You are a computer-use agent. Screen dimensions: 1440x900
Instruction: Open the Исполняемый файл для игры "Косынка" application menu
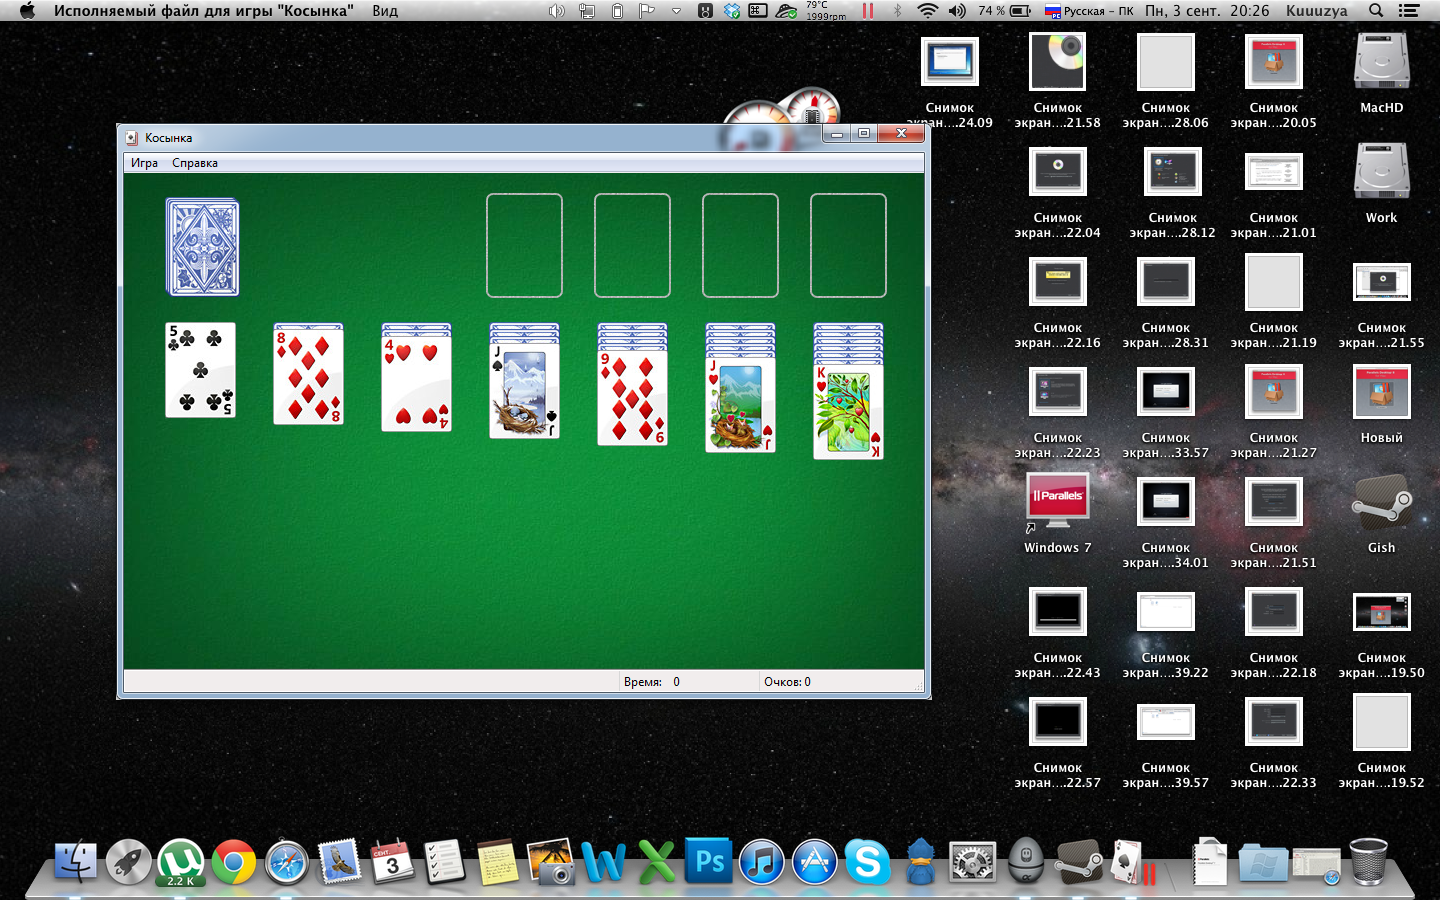[204, 11]
